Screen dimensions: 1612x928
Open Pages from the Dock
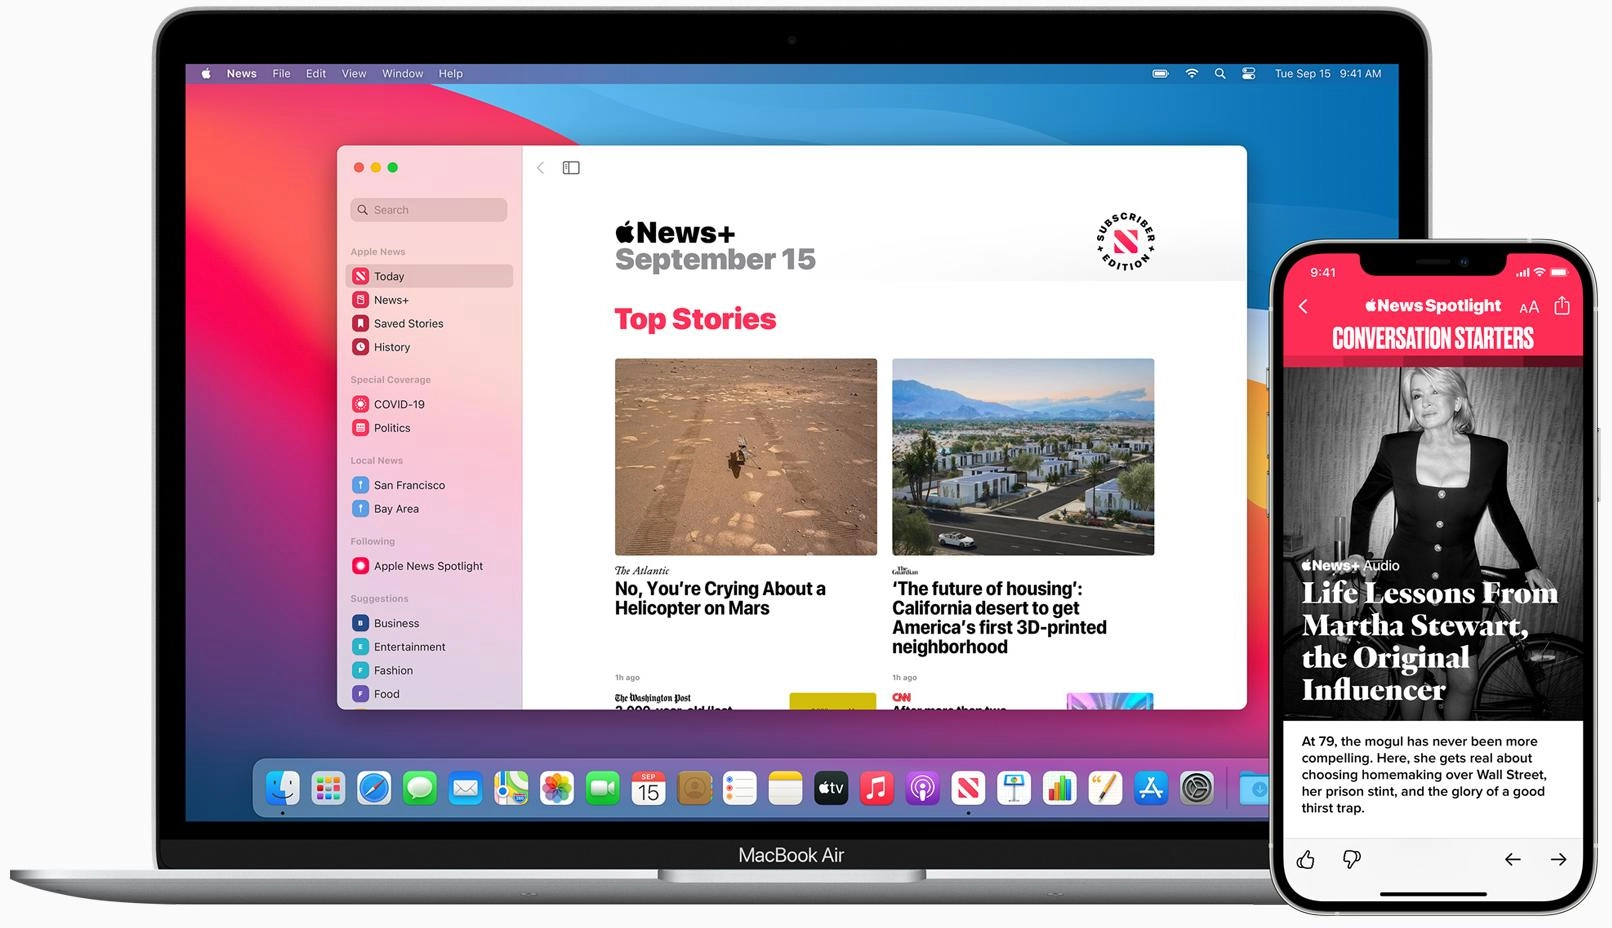click(x=1105, y=788)
